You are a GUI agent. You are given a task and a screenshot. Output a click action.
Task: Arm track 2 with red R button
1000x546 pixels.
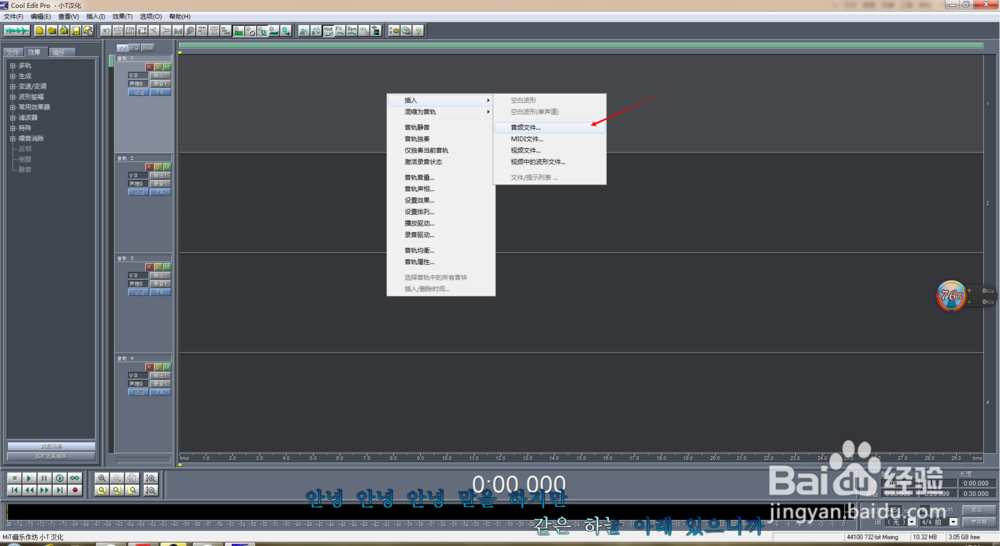pos(149,167)
